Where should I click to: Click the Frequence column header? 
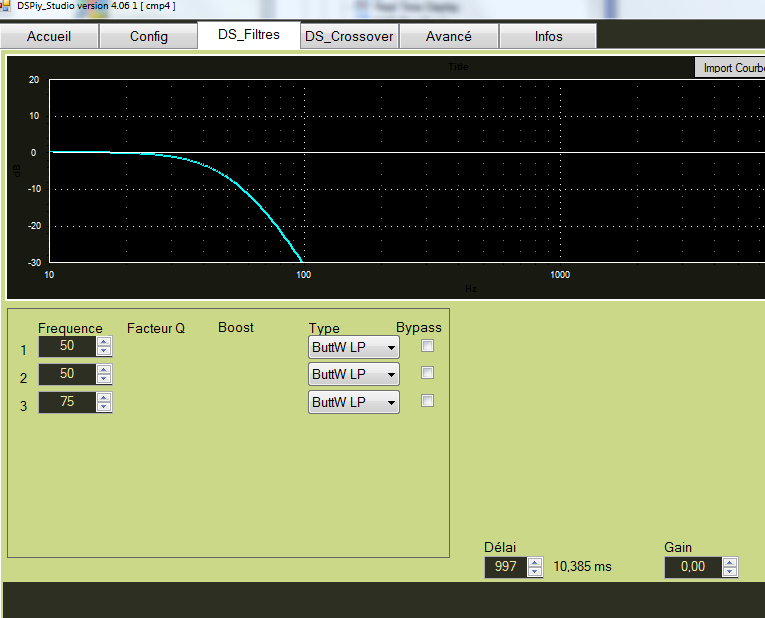click(70, 328)
